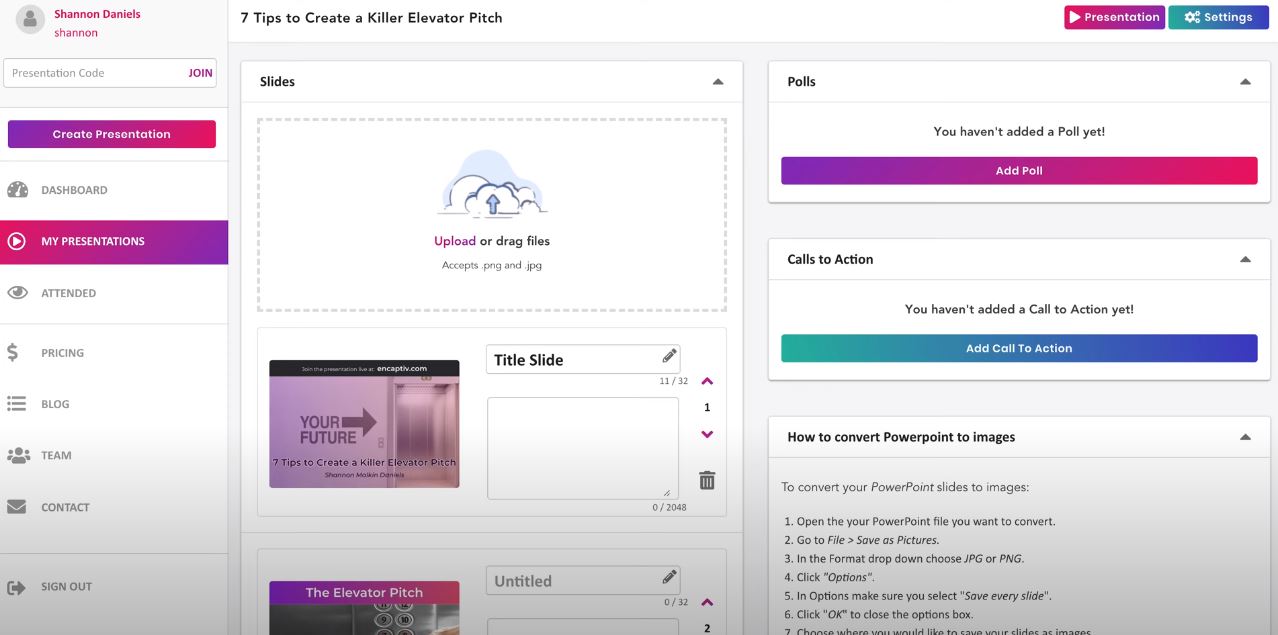The height and width of the screenshot is (635, 1278).
Task: Click Add Call To Action button
Action: coord(1019,348)
